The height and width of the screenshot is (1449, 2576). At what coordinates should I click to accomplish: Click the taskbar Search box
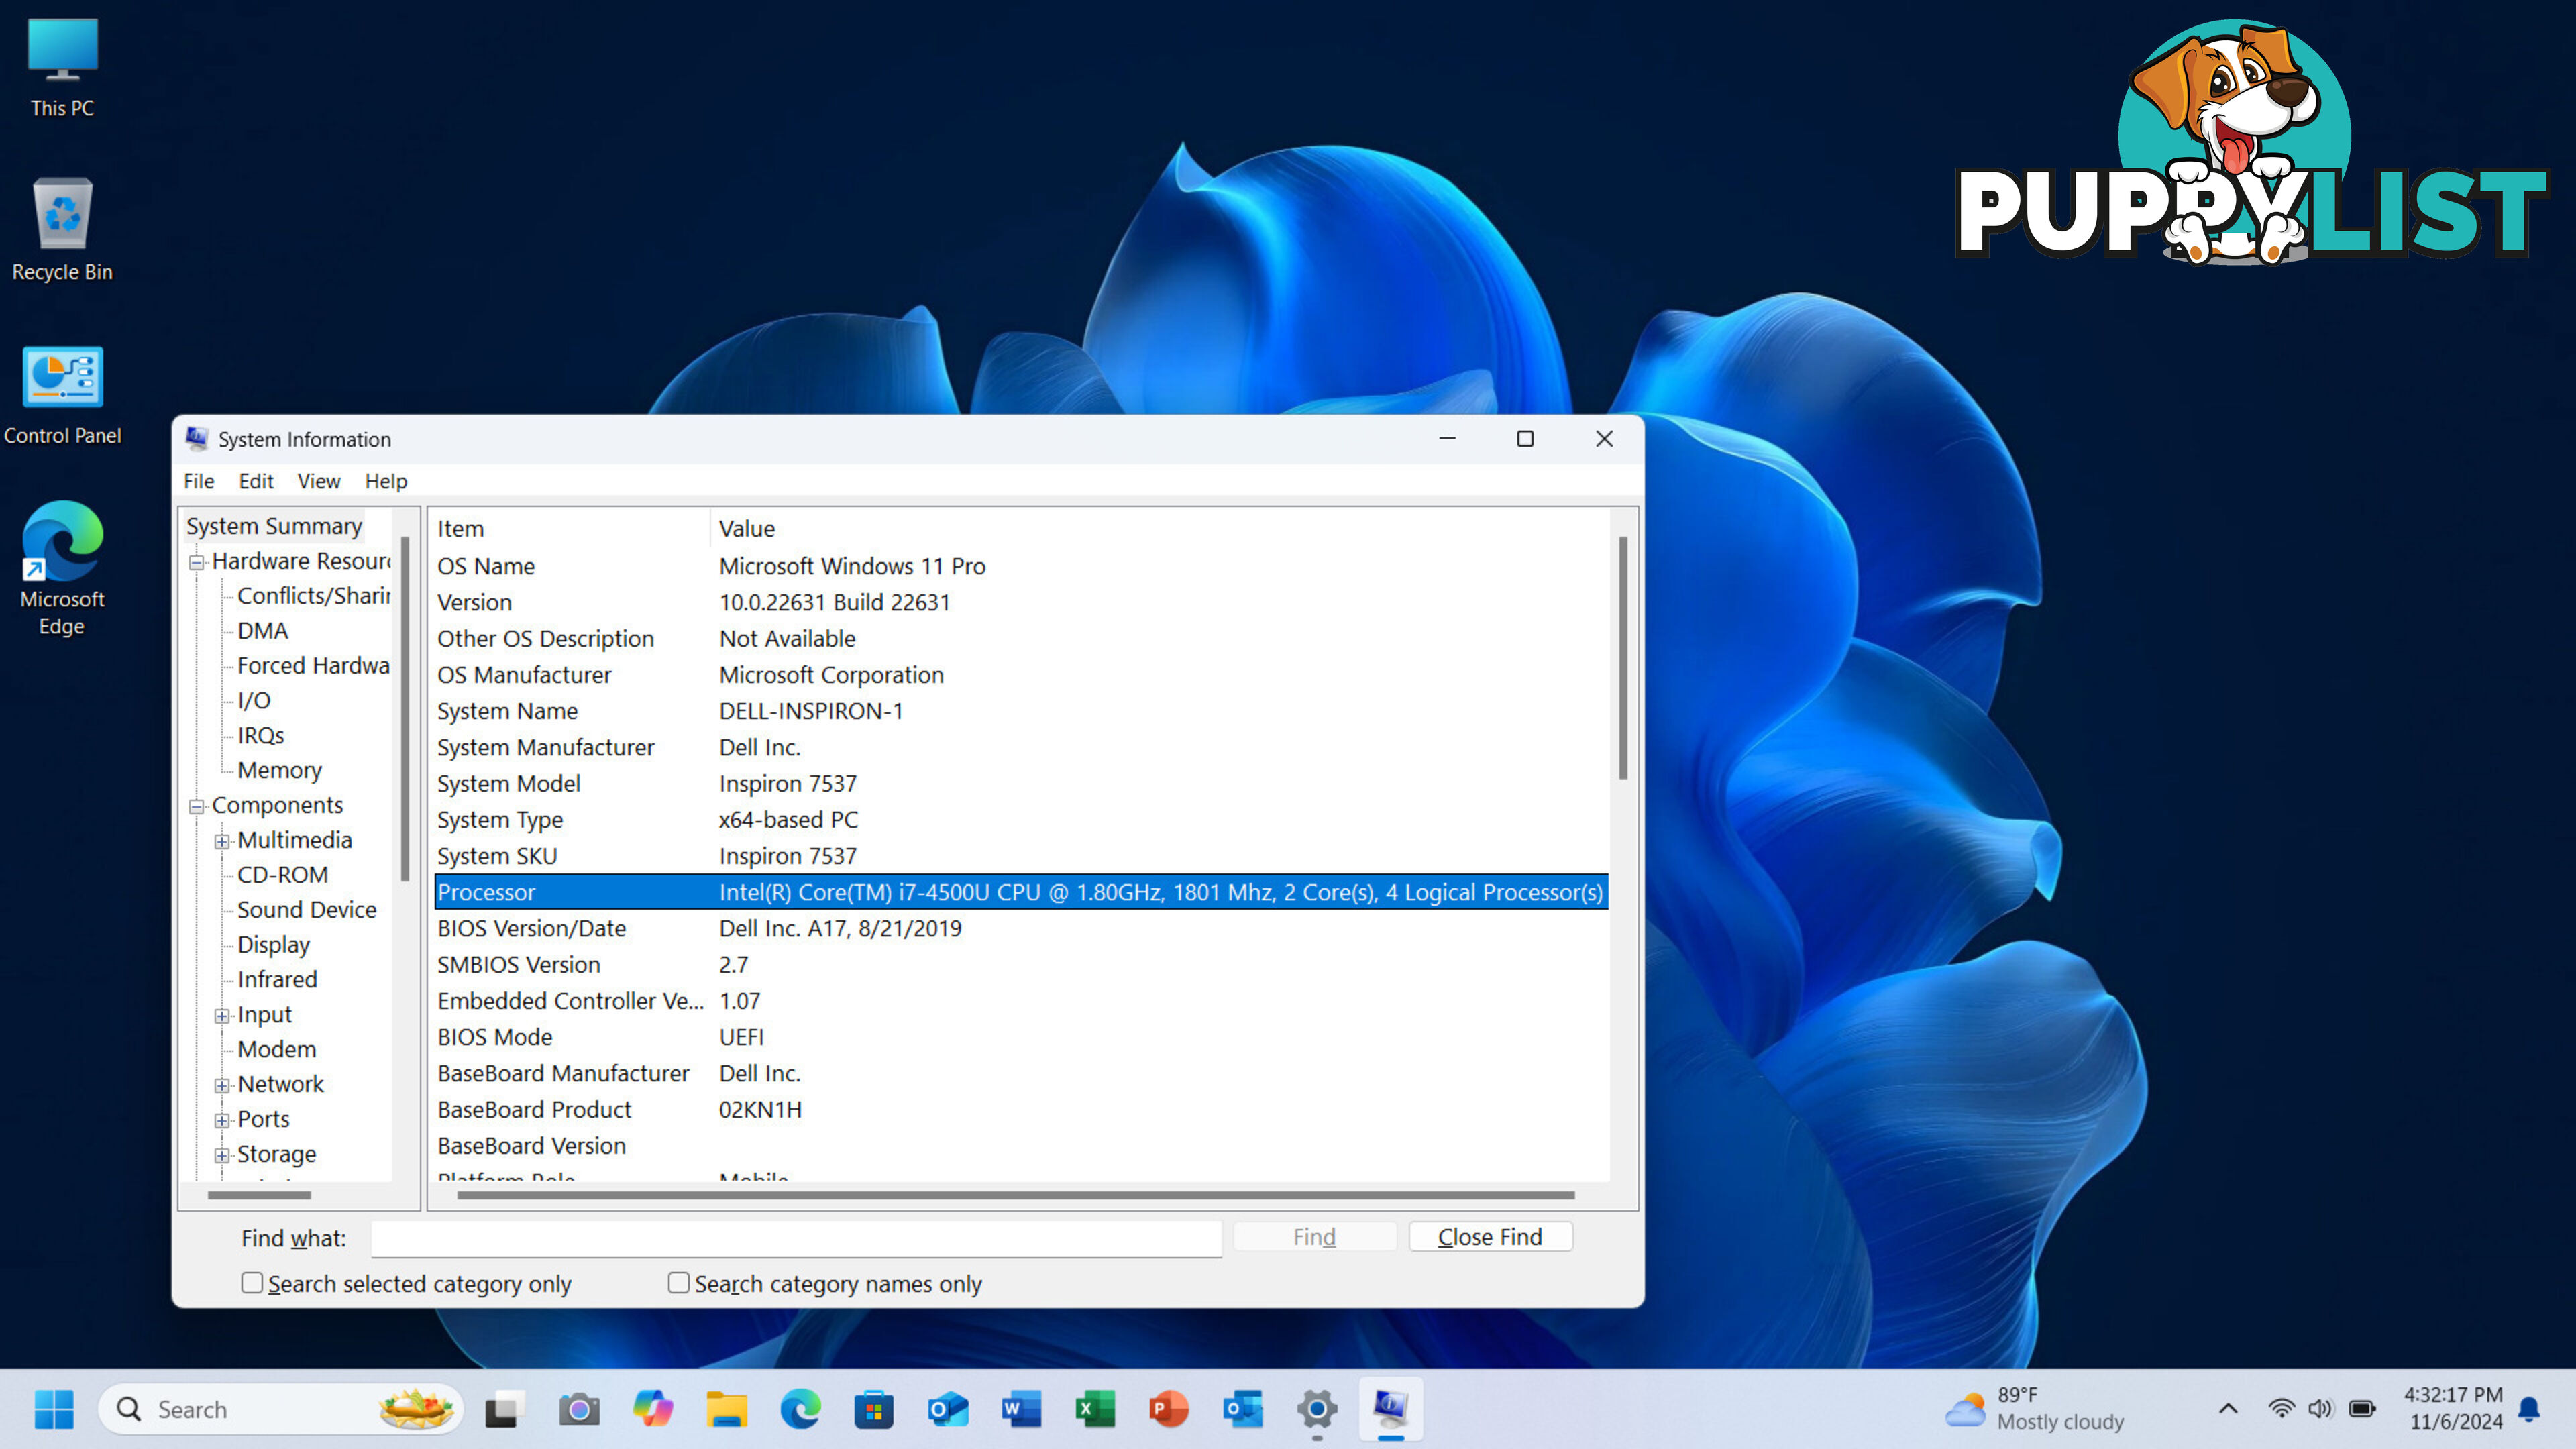point(280,1409)
